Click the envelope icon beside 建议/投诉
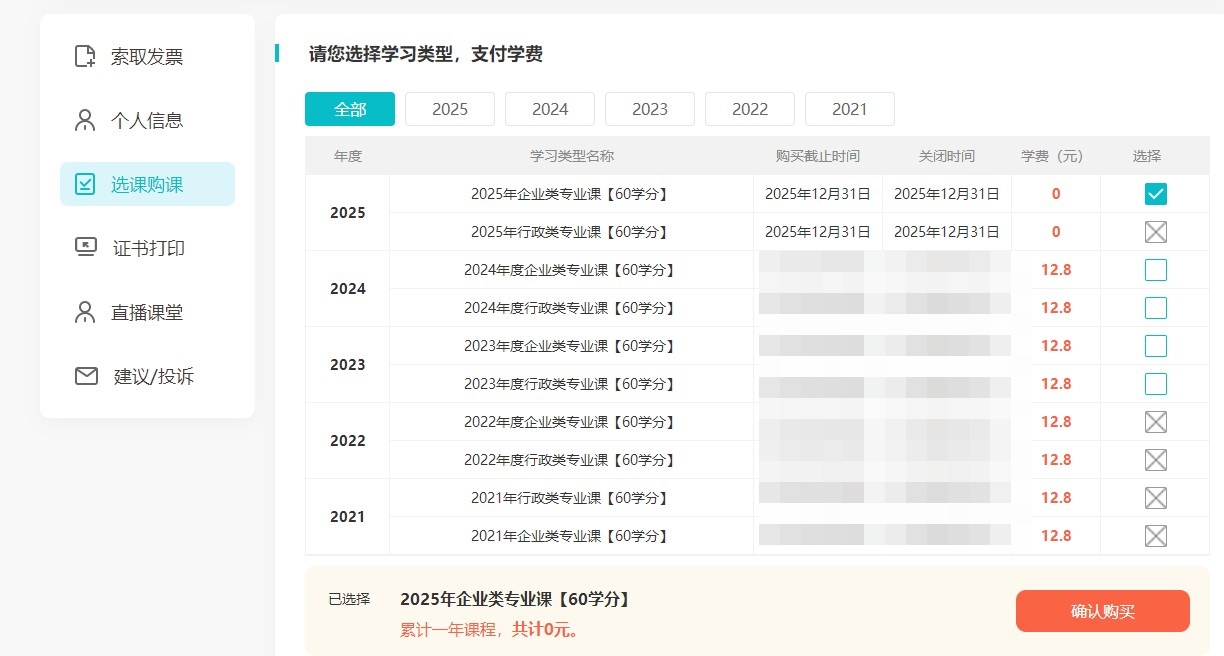Viewport: 1224px width, 656px height. (86, 376)
